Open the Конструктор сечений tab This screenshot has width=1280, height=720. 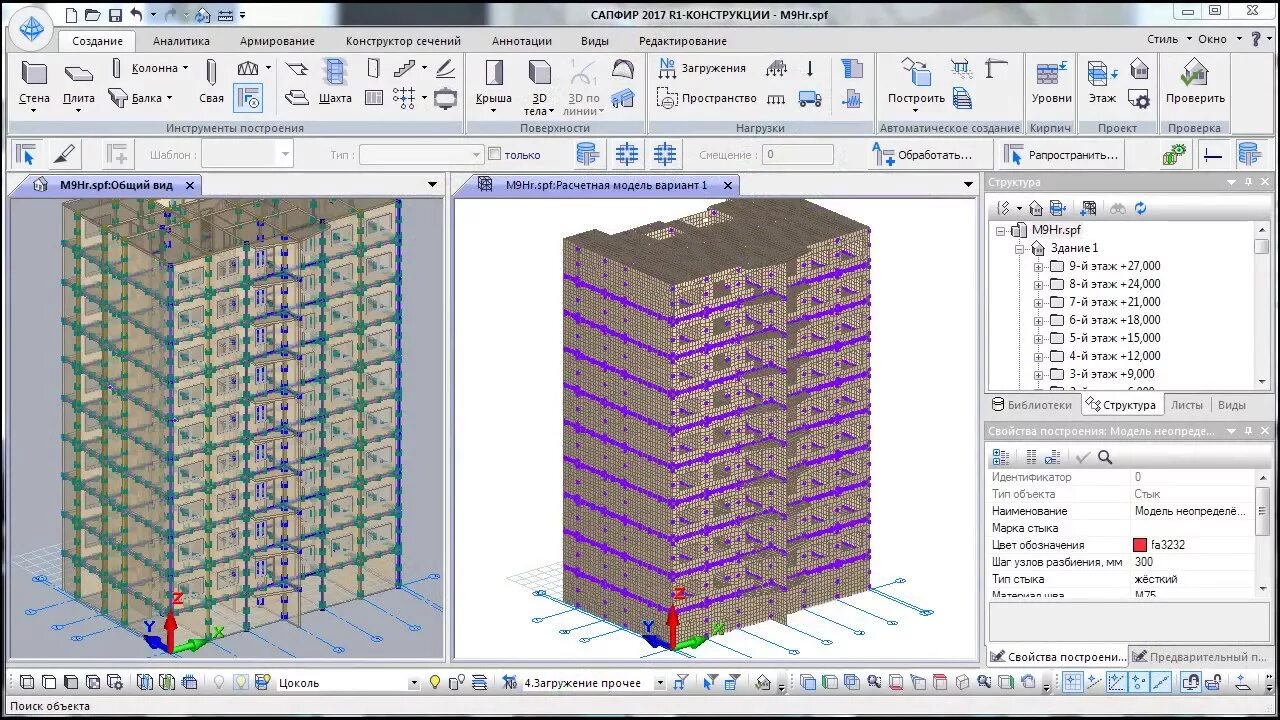403,41
